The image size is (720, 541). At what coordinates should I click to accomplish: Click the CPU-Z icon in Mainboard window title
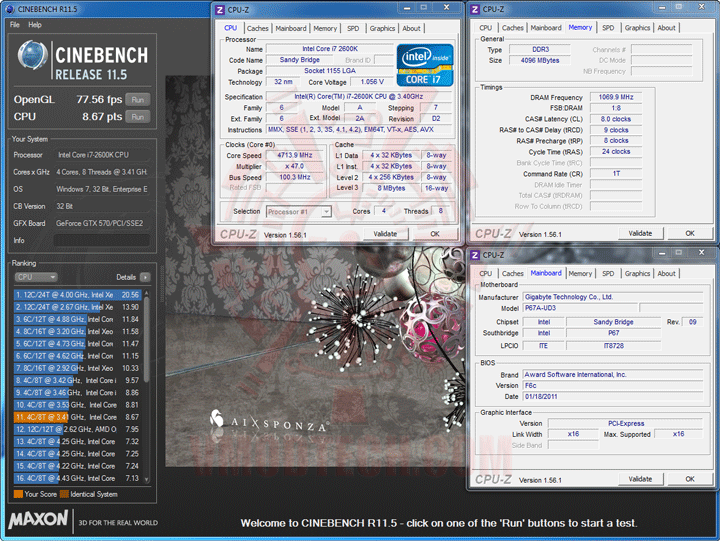point(475,255)
